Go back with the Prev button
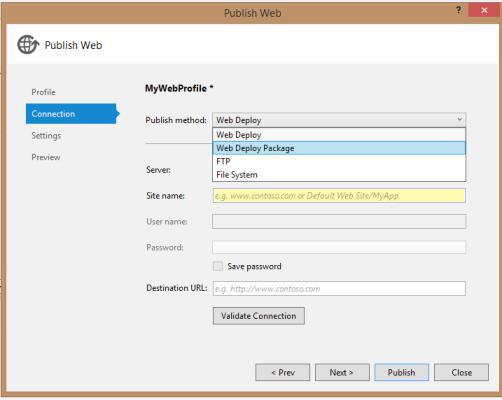This screenshot has width=502, height=400. click(x=283, y=372)
